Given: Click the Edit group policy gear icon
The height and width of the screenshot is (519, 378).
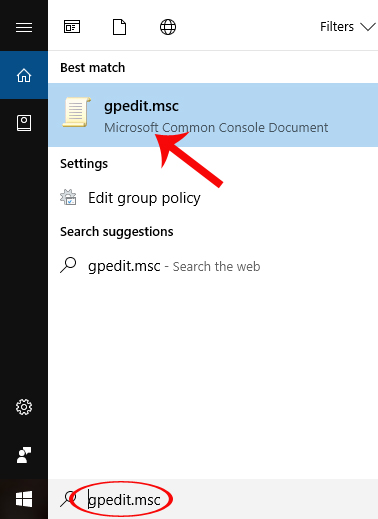Looking at the screenshot, I should coord(68,197).
